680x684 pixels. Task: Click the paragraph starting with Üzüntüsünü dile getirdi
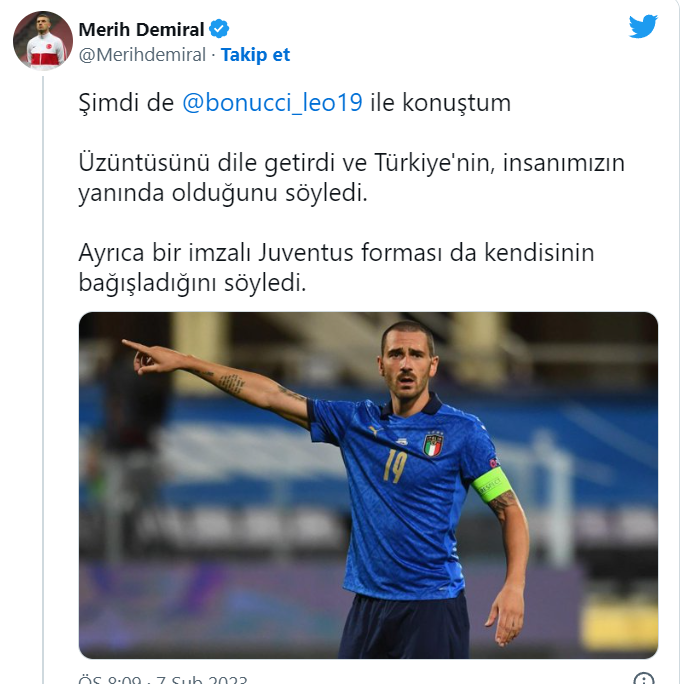(x=352, y=178)
